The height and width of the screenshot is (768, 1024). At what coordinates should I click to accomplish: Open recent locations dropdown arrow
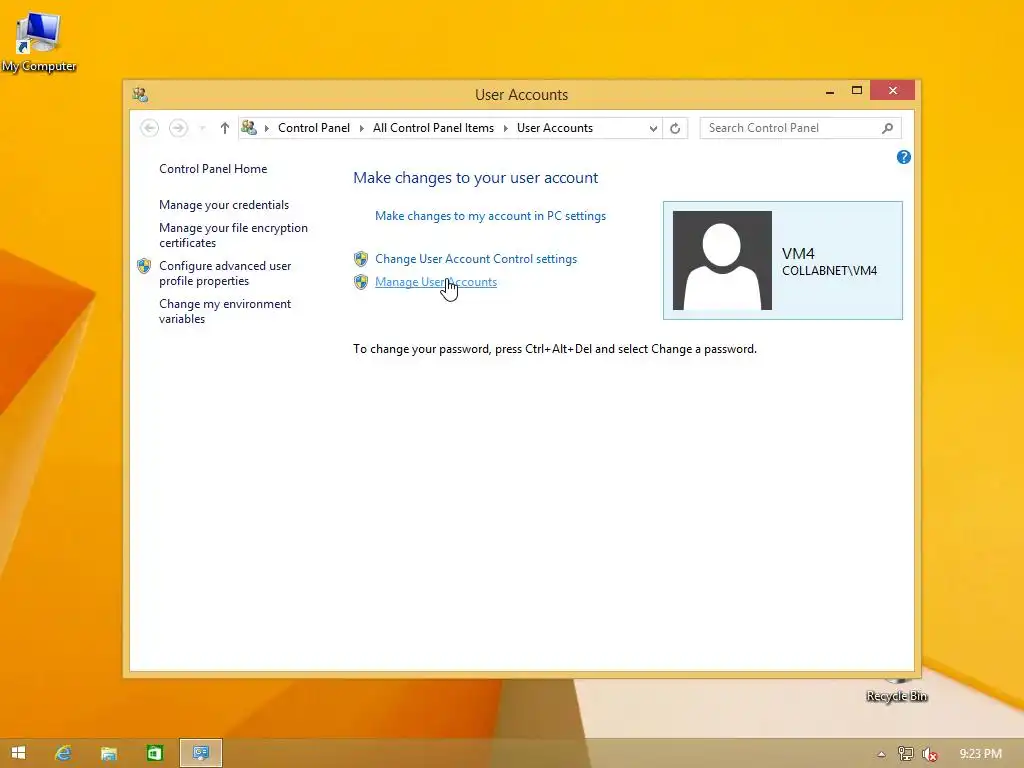[x=202, y=128]
